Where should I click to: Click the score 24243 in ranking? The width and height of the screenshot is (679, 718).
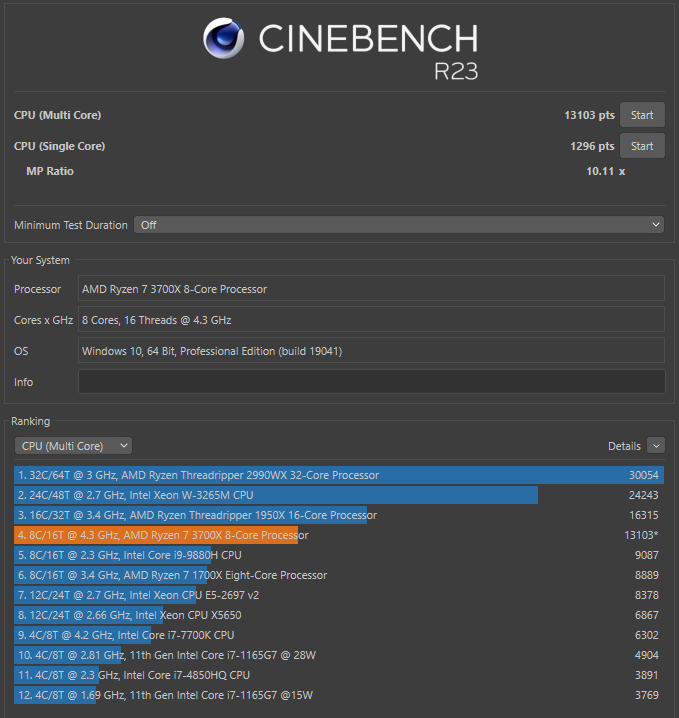tap(644, 495)
